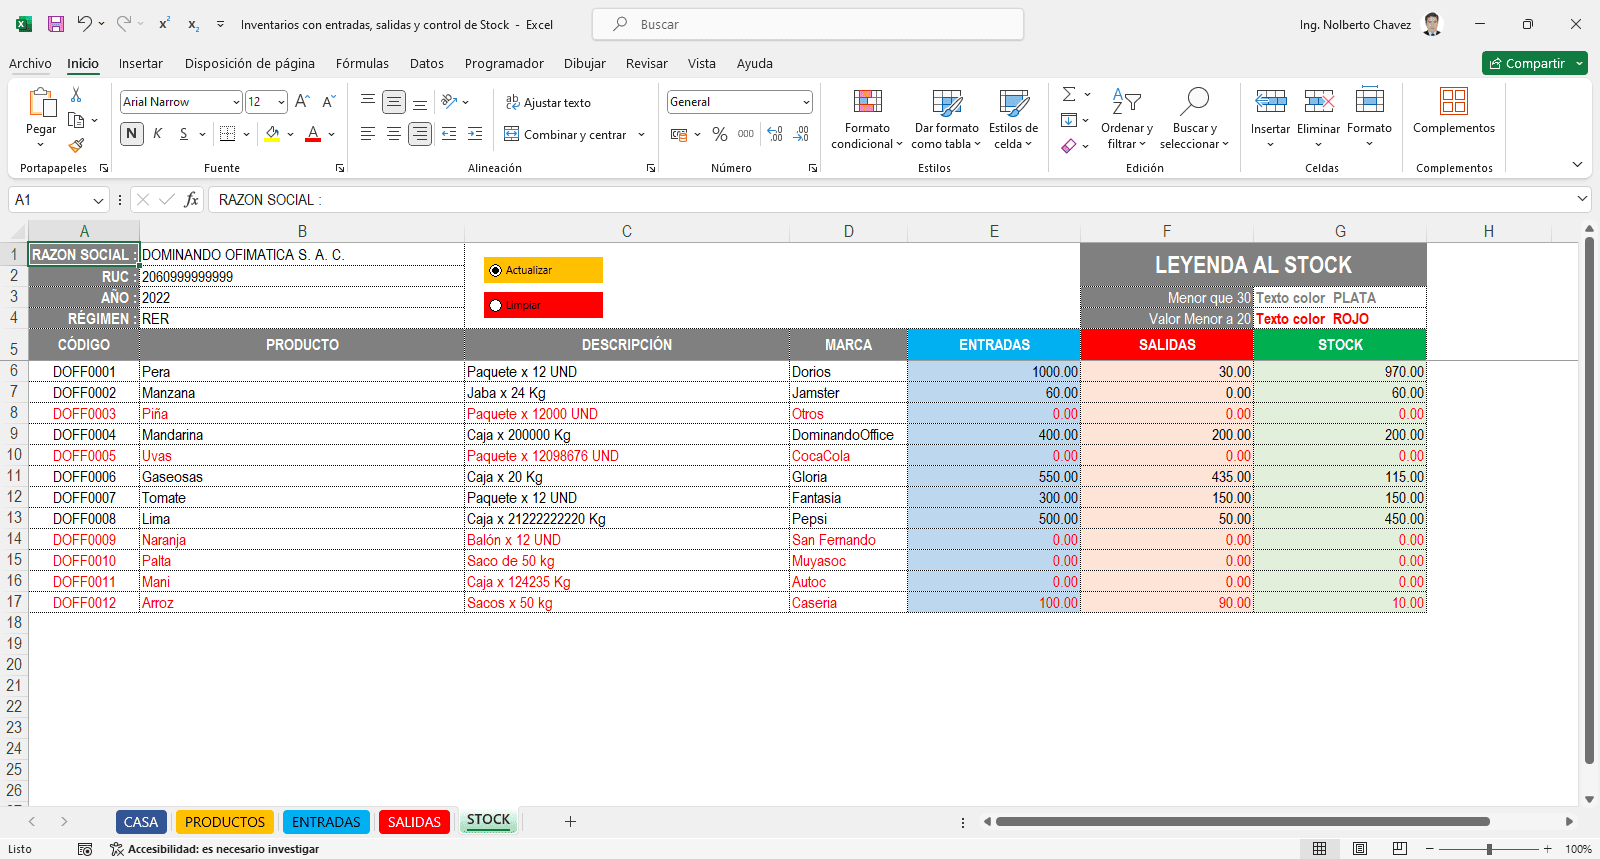Viewport: 1600px width, 859px height.
Task: Open the Fórmulas ribbon tab
Action: coord(362,63)
